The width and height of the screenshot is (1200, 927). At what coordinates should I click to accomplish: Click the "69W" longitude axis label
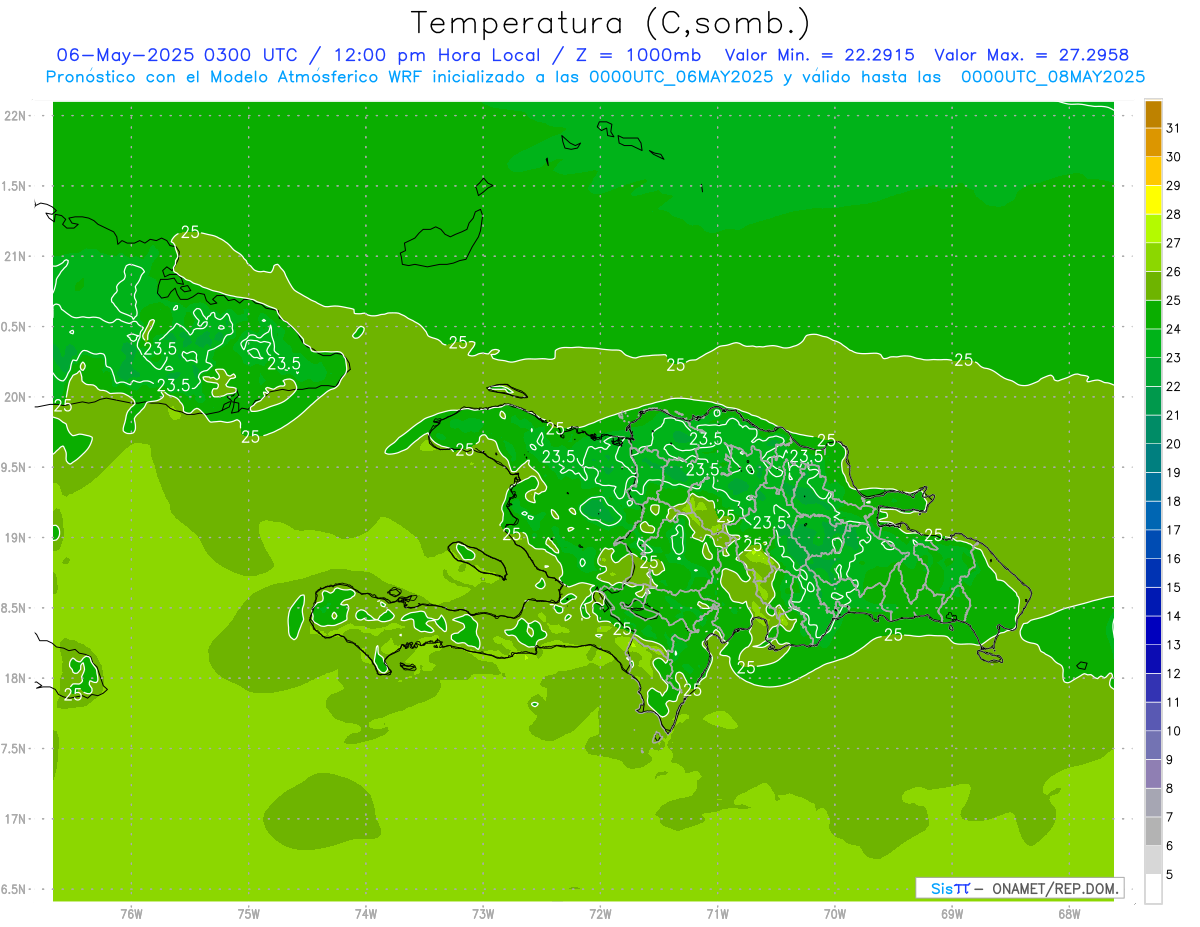point(952,914)
